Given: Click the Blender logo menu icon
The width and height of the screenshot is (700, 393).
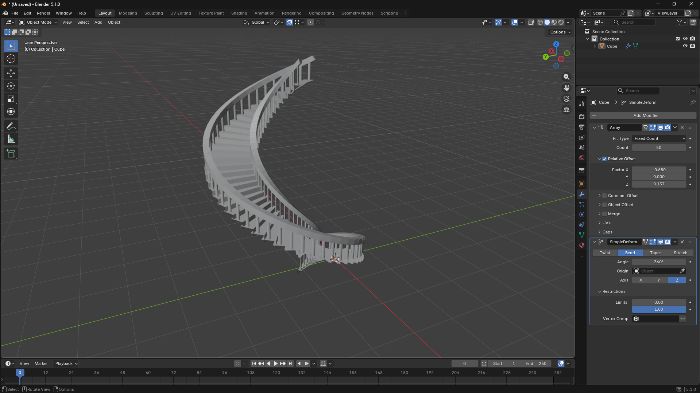Looking at the screenshot, I should (5, 13).
